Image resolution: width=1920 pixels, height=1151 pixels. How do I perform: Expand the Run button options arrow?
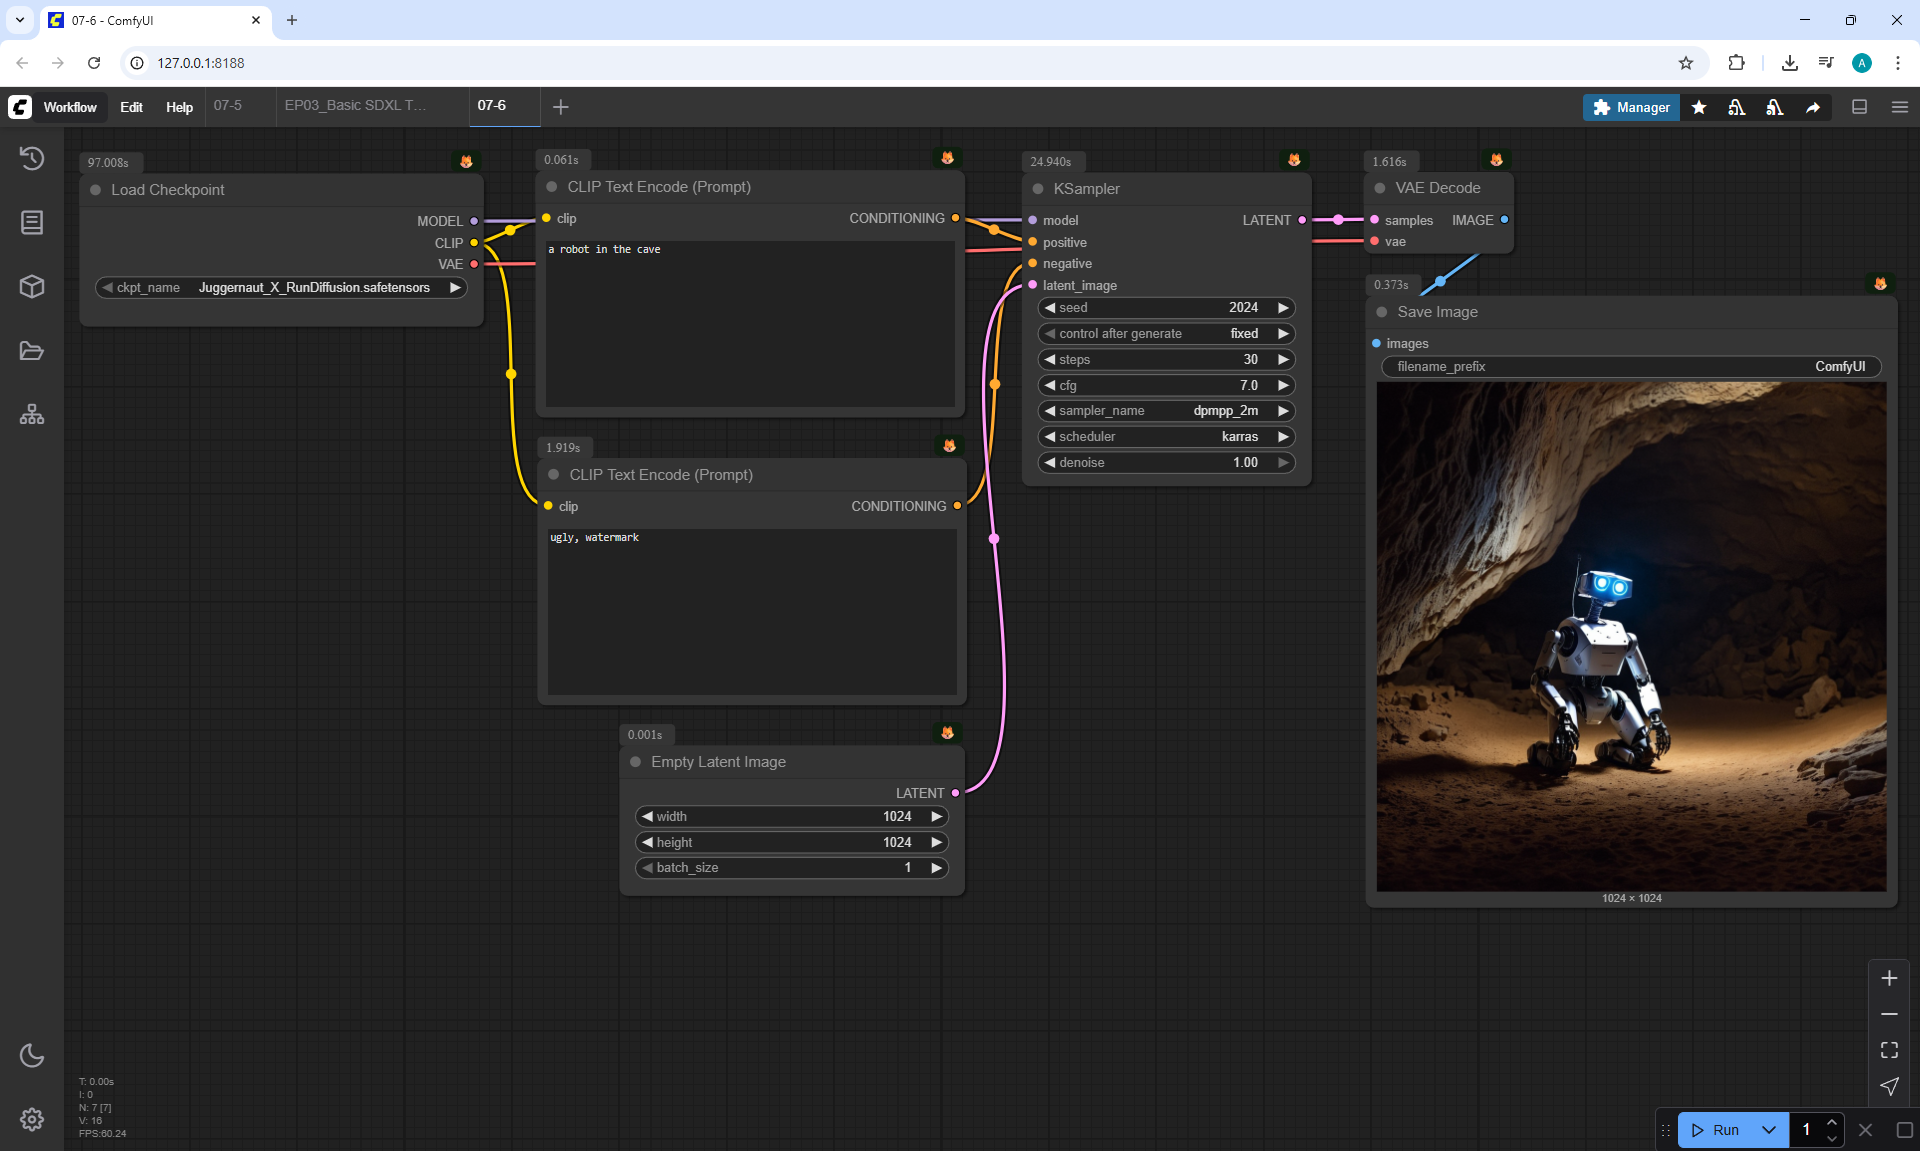tap(1769, 1130)
